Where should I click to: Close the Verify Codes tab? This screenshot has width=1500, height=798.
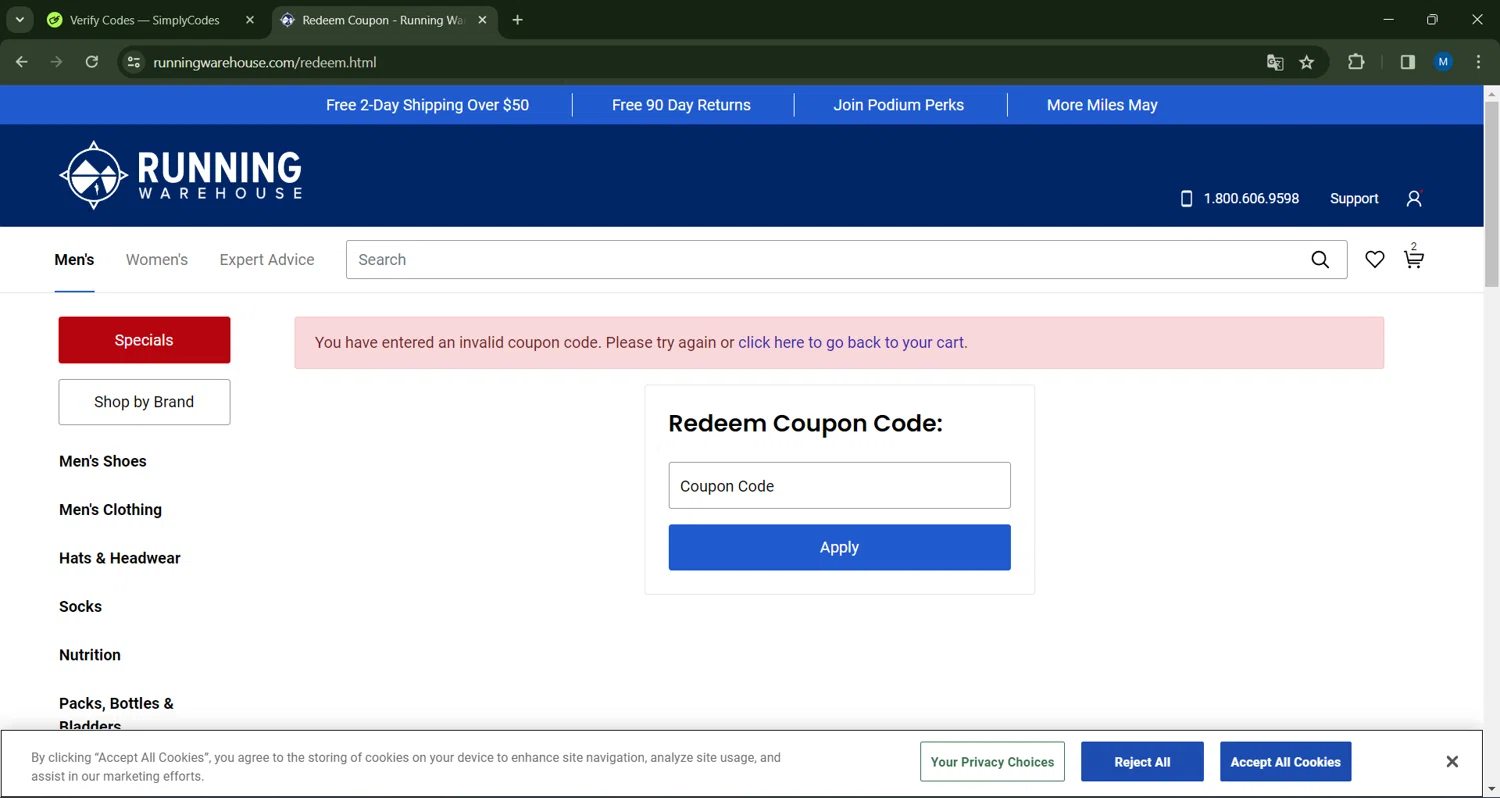tap(250, 20)
